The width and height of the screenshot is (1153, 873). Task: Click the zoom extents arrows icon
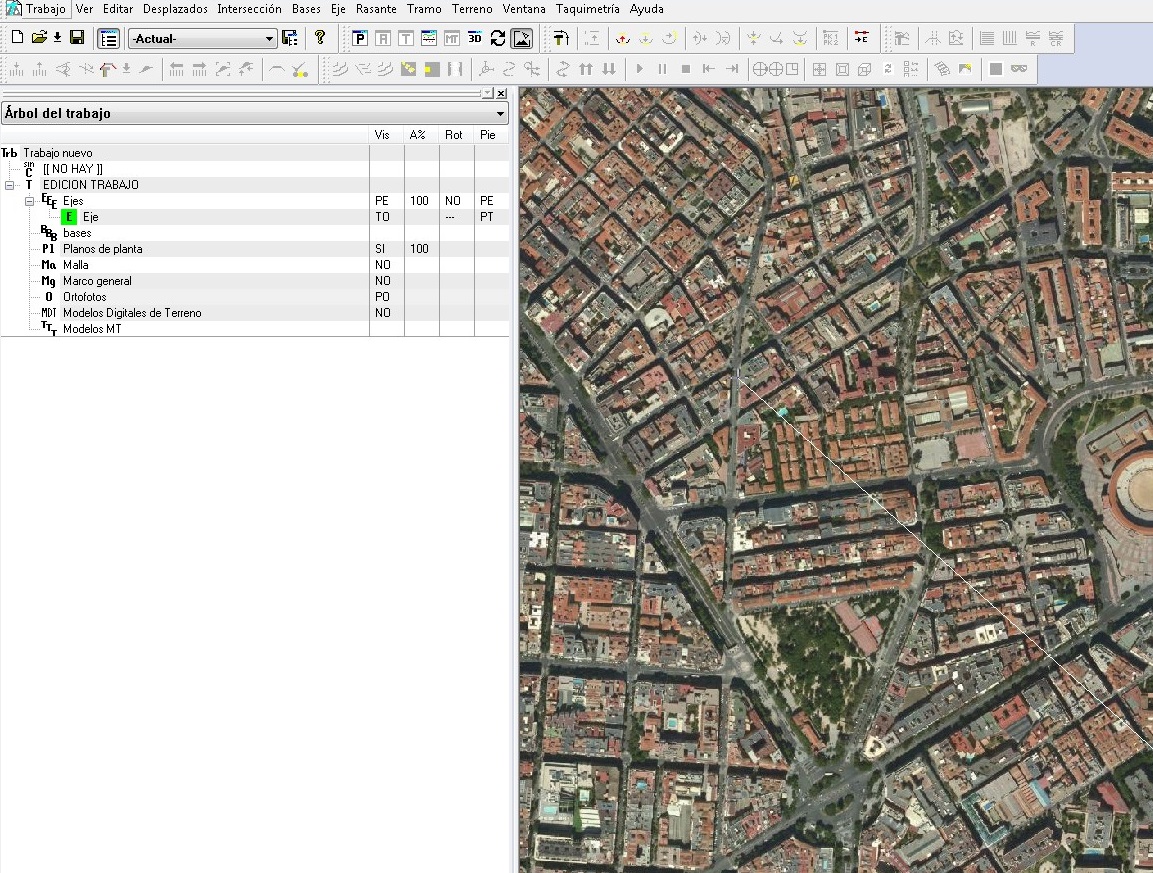tap(819, 69)
